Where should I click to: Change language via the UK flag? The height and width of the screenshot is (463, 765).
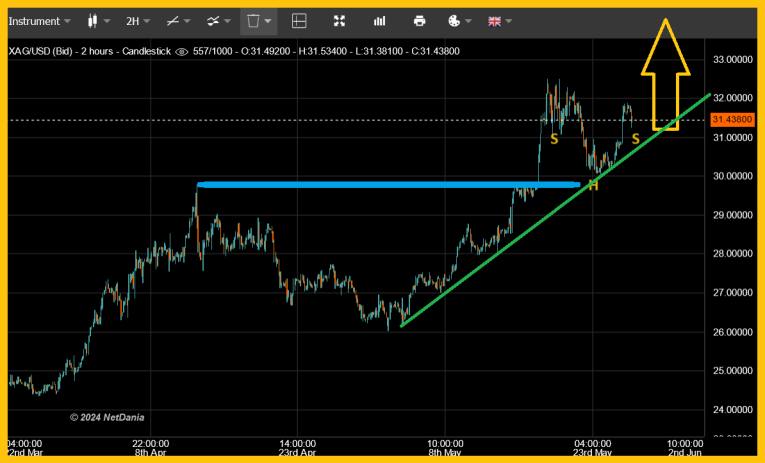(494, 21)
